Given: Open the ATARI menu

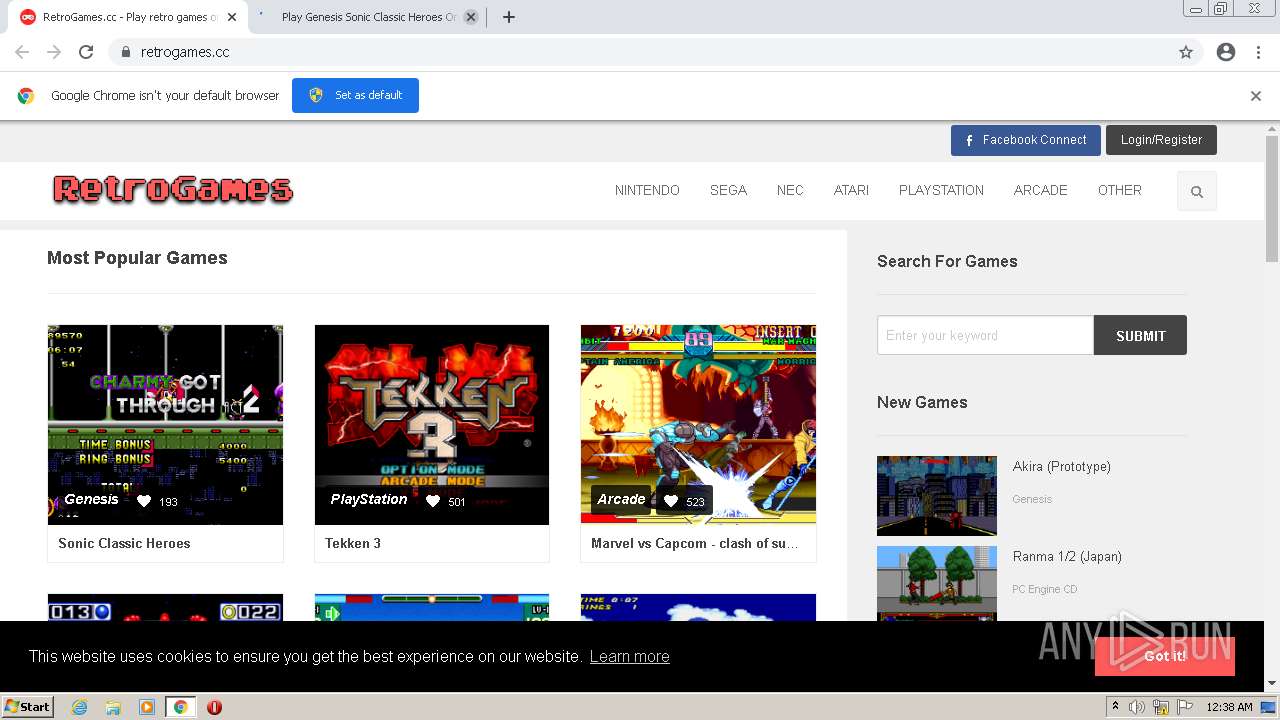Looking at the screenshot, I should pyautogui.click(x=851, y=190).
